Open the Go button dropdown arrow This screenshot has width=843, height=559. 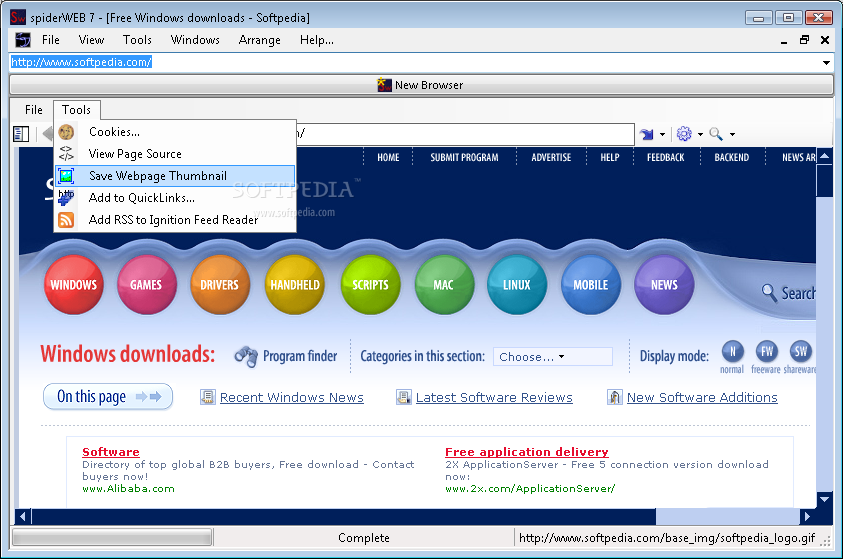[662, 134]
